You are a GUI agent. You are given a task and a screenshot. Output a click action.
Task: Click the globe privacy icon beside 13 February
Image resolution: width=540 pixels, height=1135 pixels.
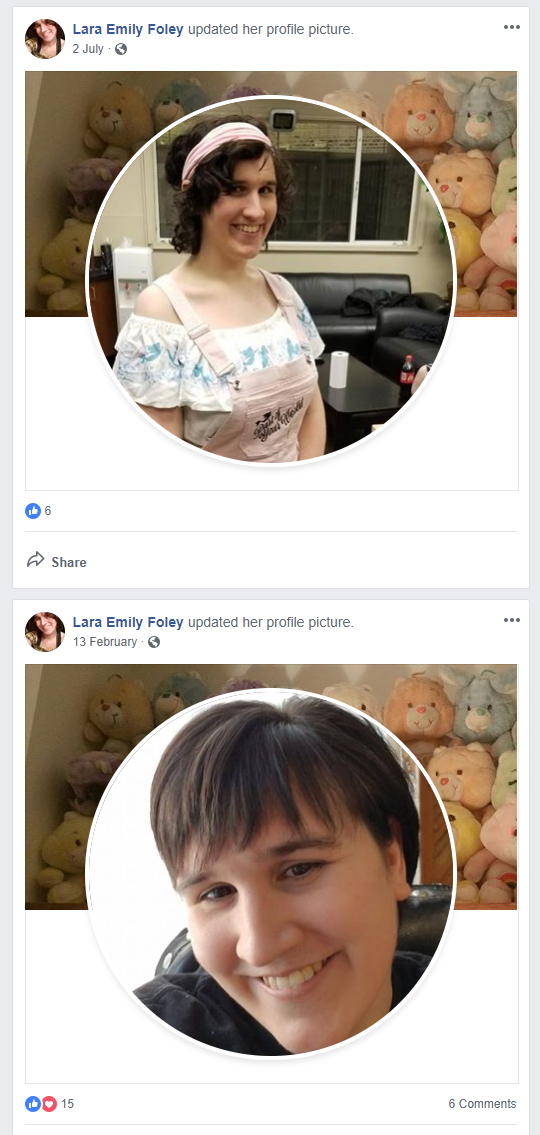(153, 642)
